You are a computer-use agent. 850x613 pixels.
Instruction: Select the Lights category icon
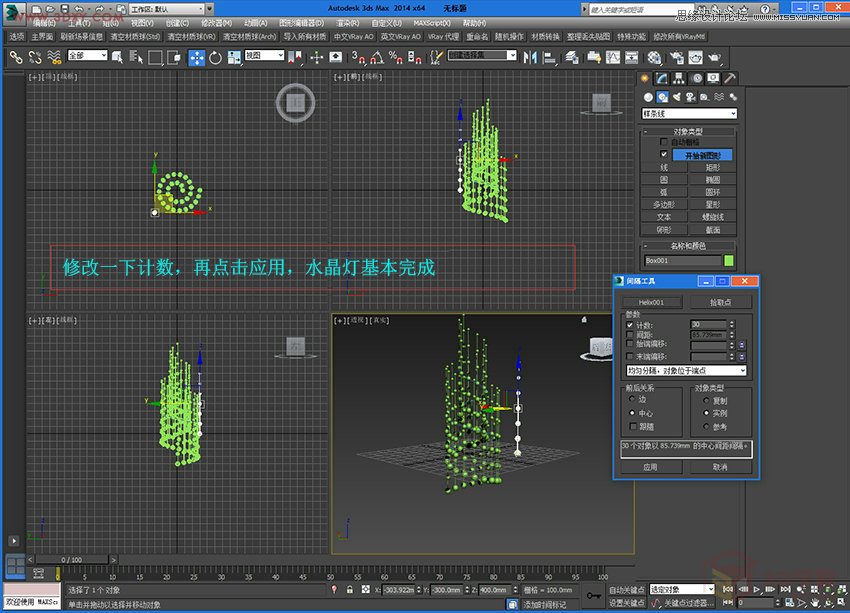(x=677, y=97)
